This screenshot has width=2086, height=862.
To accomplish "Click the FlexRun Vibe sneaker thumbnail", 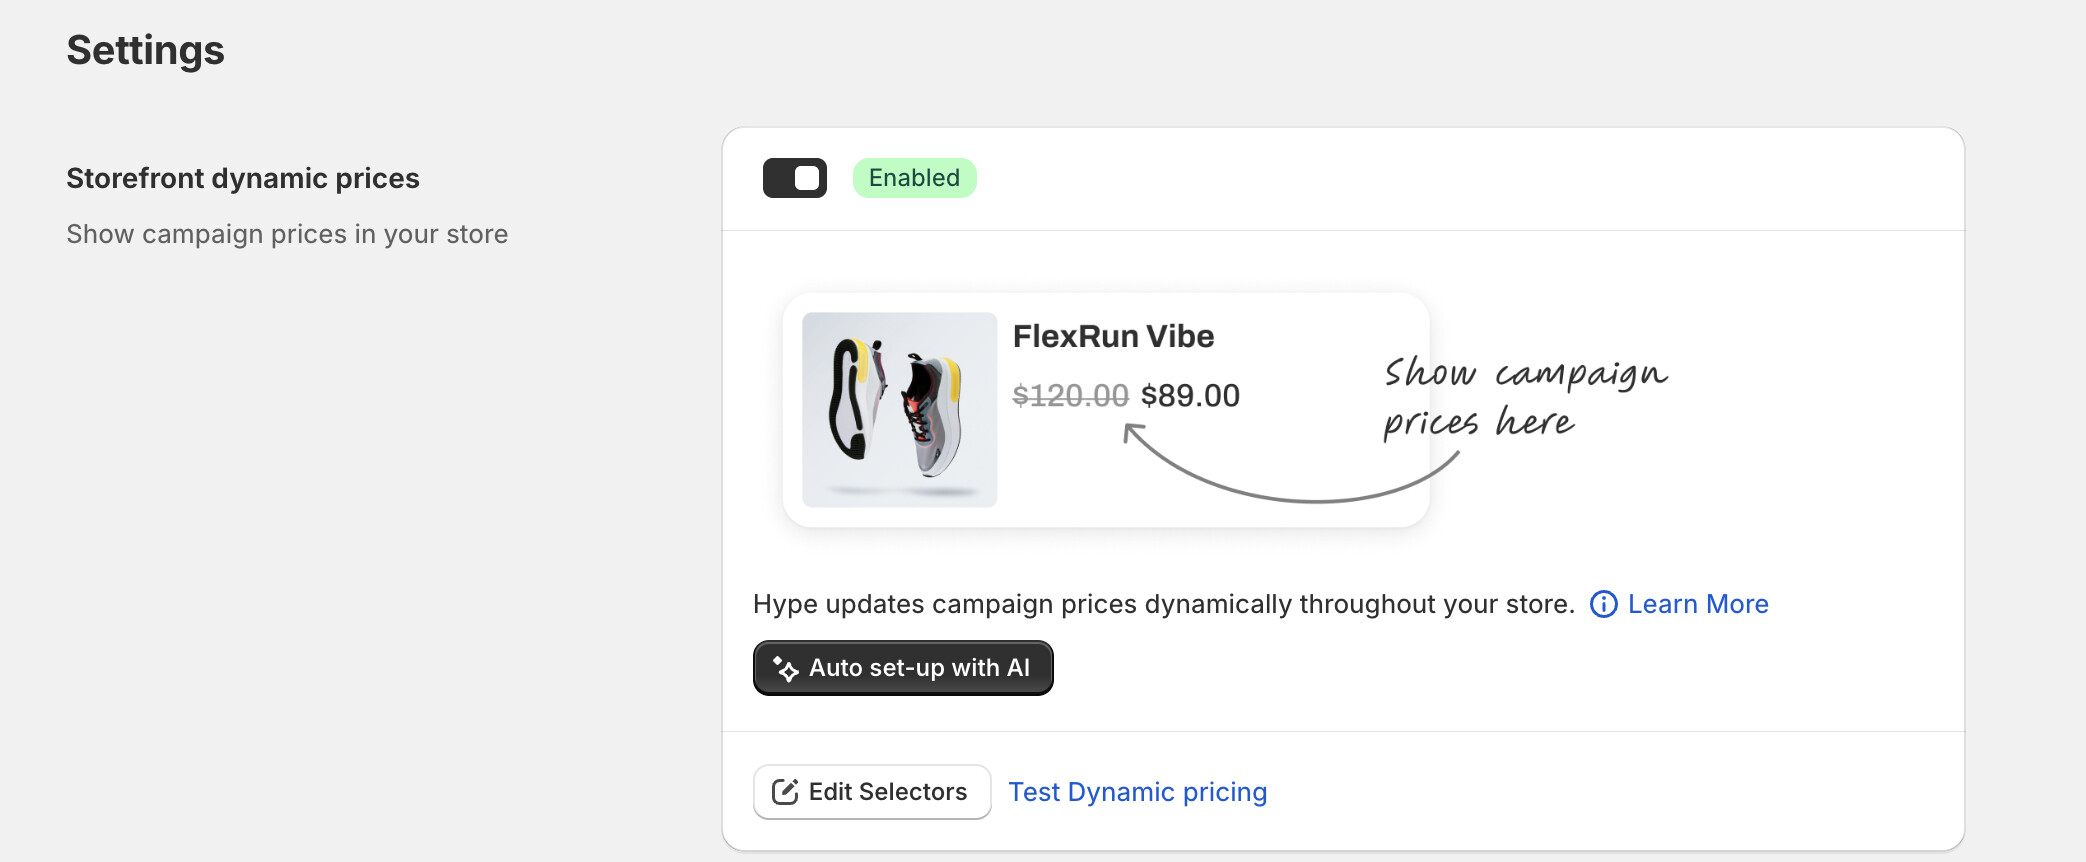I will click(899, 409).
